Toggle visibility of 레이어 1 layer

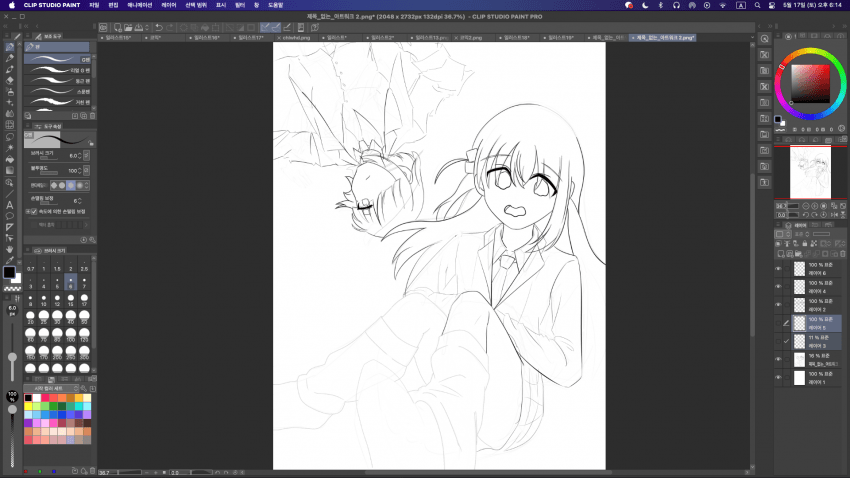click(x=778, y=379)
